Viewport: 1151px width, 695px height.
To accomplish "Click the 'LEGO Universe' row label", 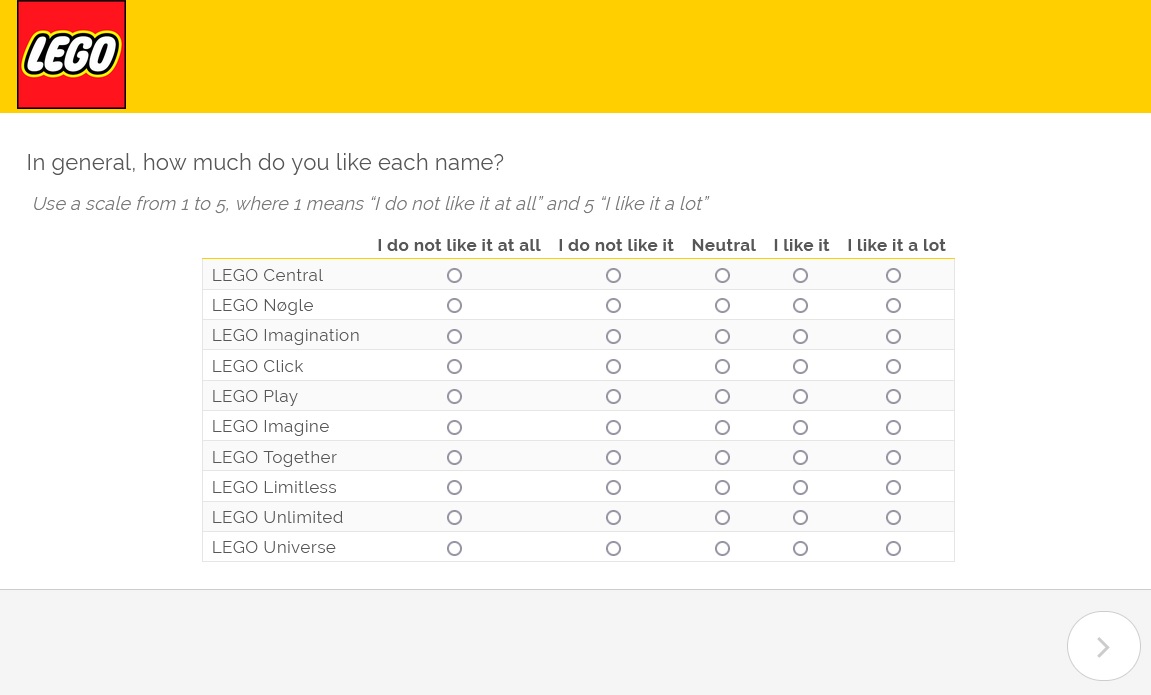I will coord(274,547).
